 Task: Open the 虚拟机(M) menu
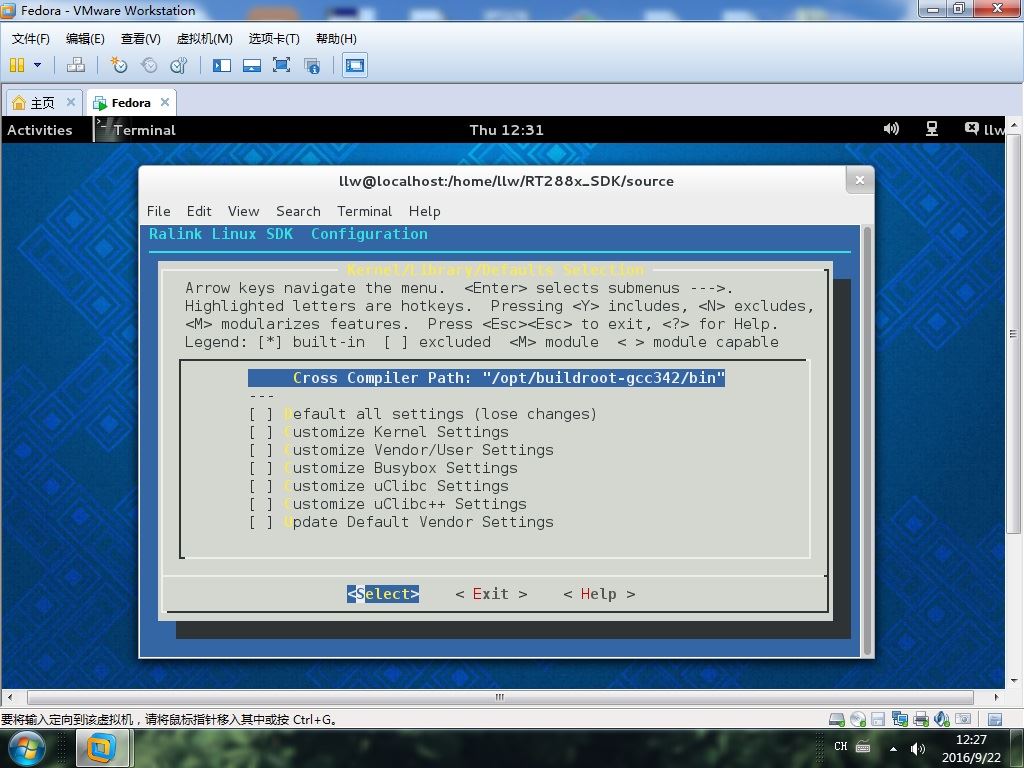[204, 39]
